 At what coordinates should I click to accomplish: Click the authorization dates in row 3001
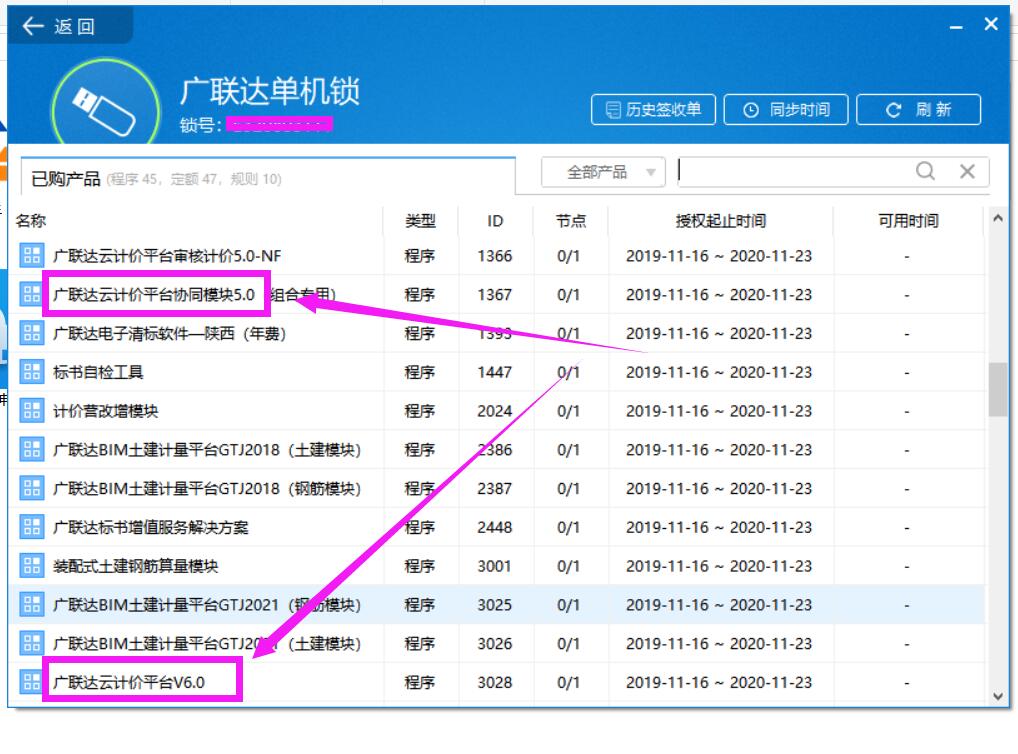(x=719, y=566)
